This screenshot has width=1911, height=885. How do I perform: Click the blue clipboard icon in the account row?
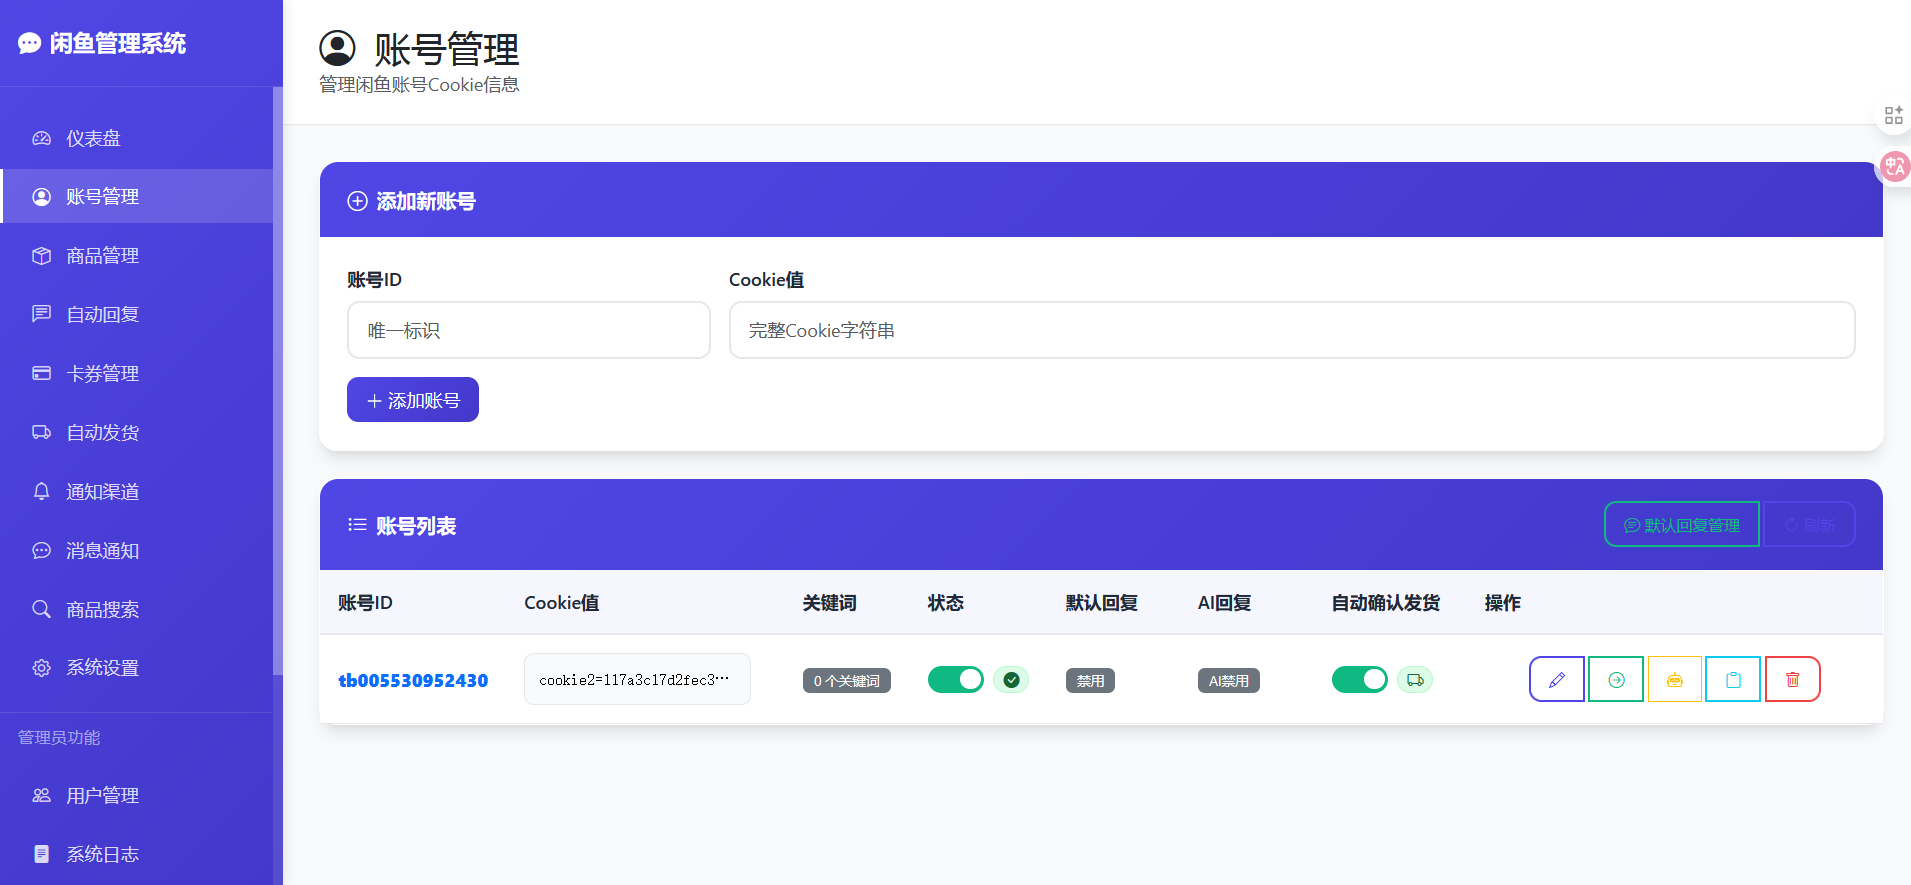(1733, 680)
